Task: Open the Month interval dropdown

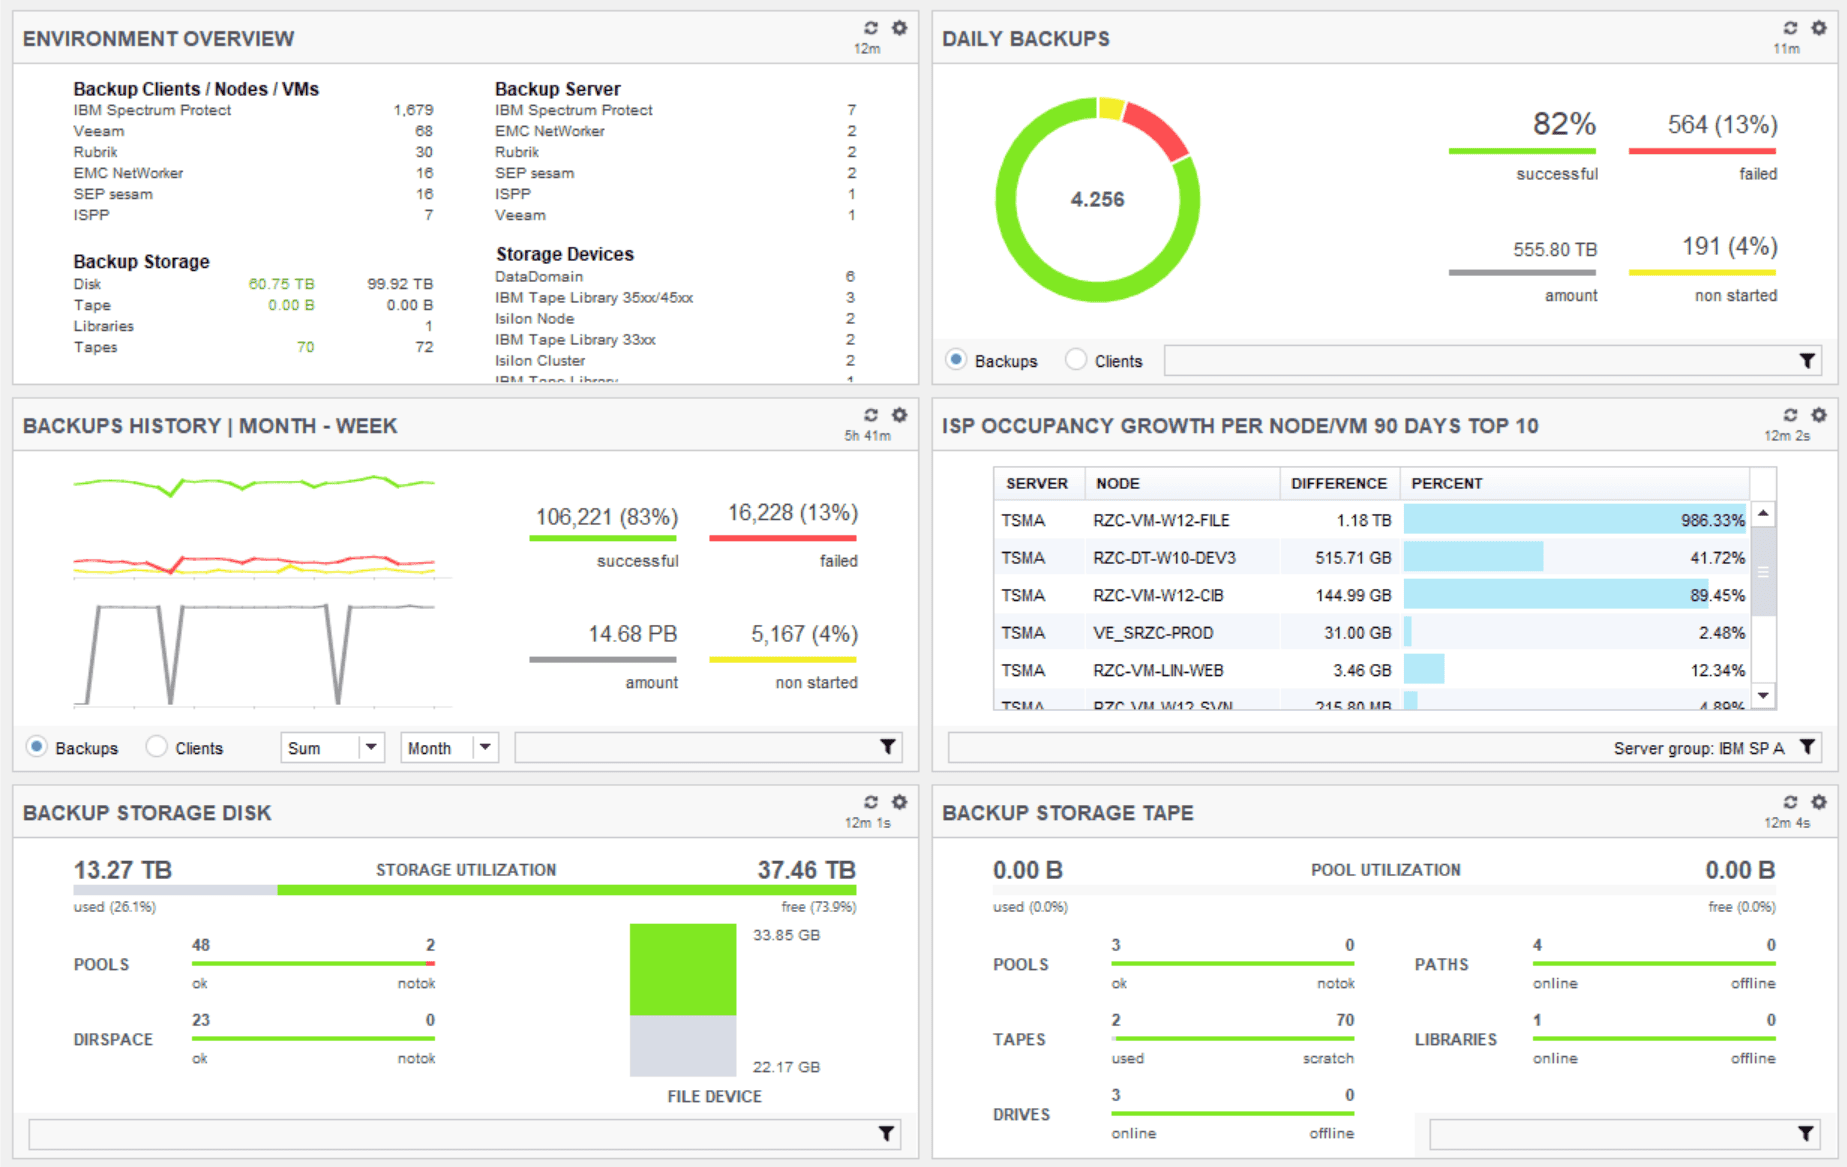Action: [448, 746]
